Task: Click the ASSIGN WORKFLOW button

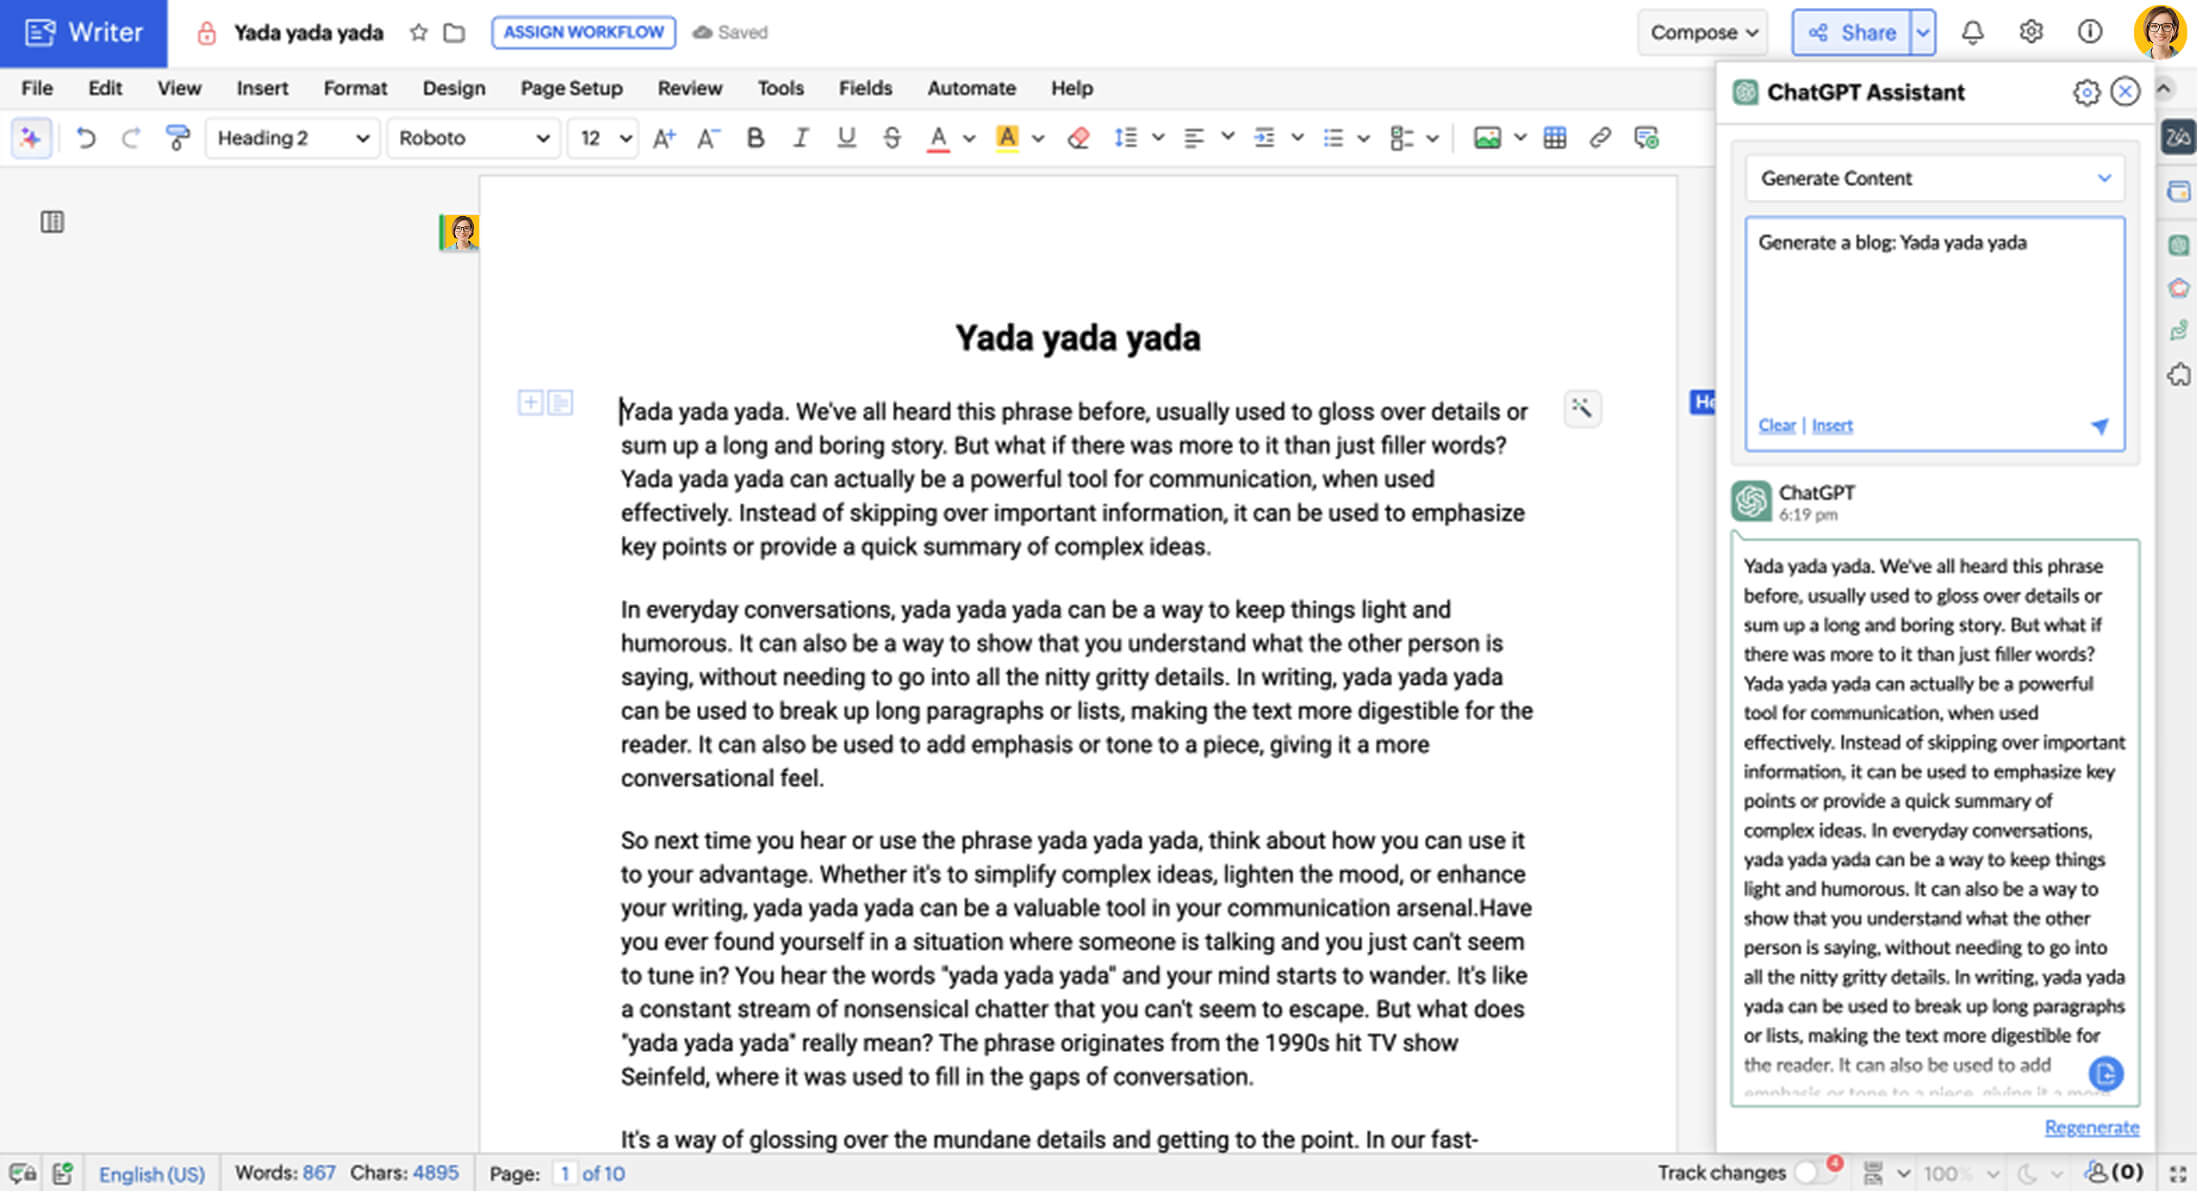Action: 583,32
